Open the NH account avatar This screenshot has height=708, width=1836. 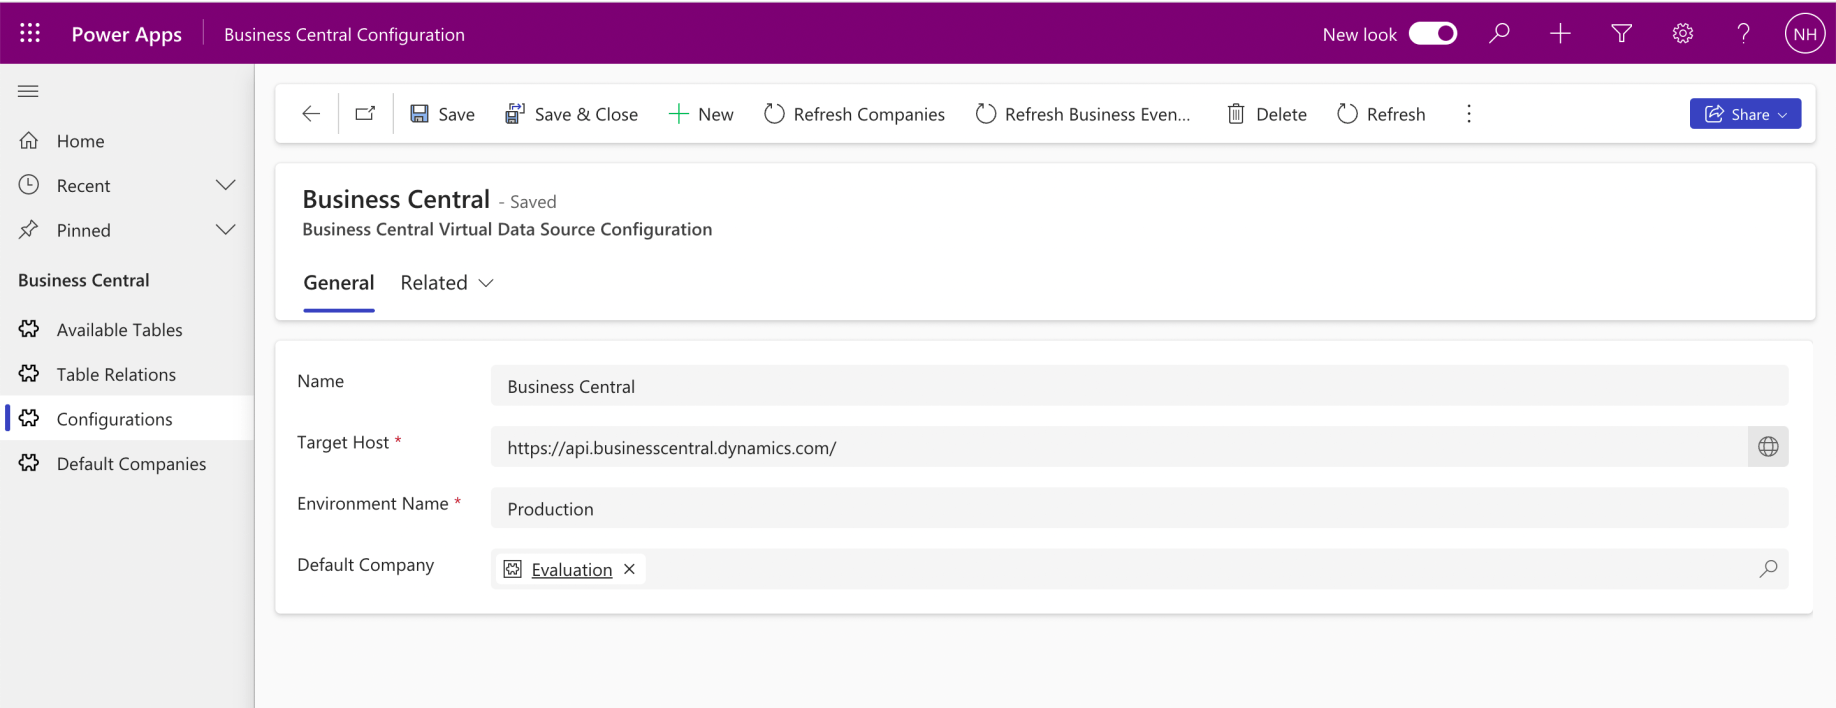1804,34
